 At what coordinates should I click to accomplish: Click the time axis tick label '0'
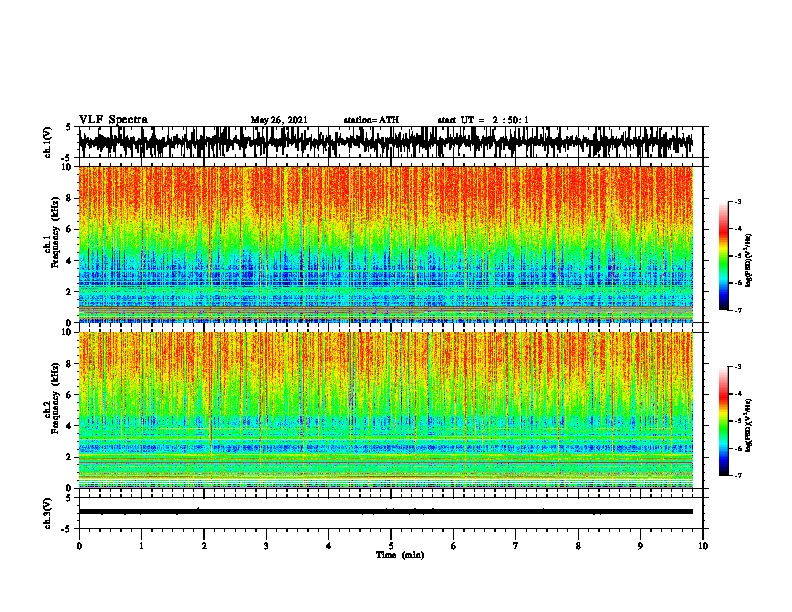tap(79, 546)
